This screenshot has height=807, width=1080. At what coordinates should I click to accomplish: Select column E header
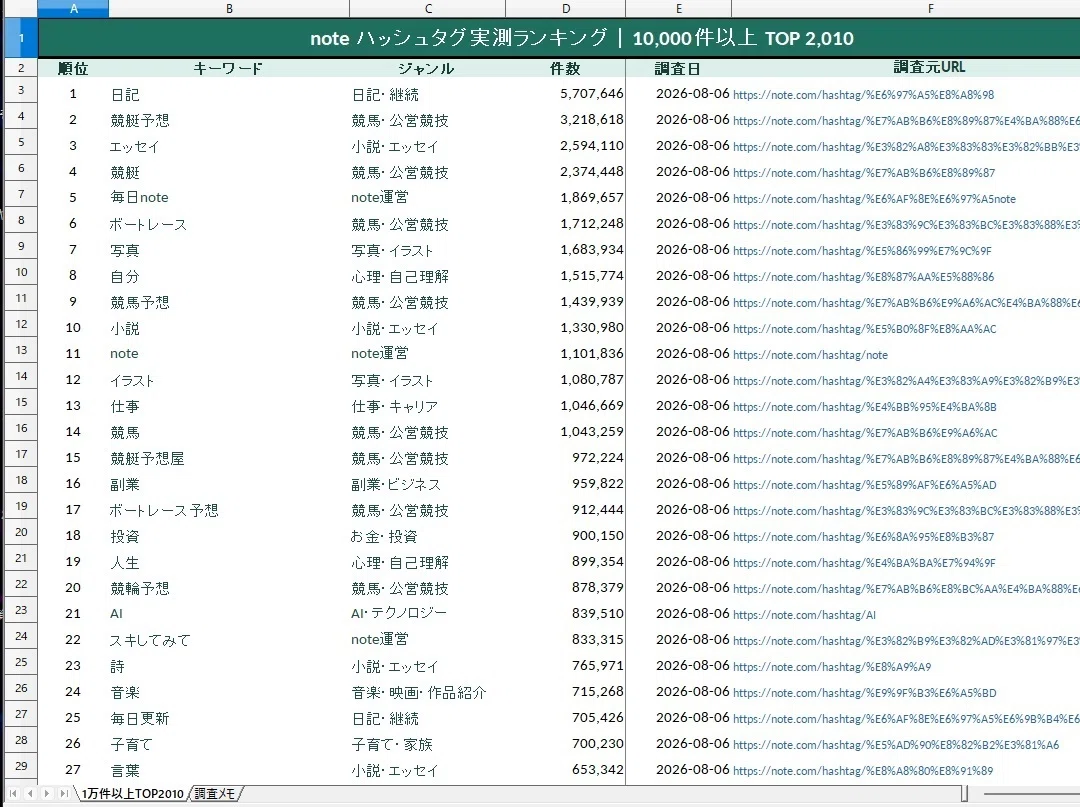pos(678,8)
